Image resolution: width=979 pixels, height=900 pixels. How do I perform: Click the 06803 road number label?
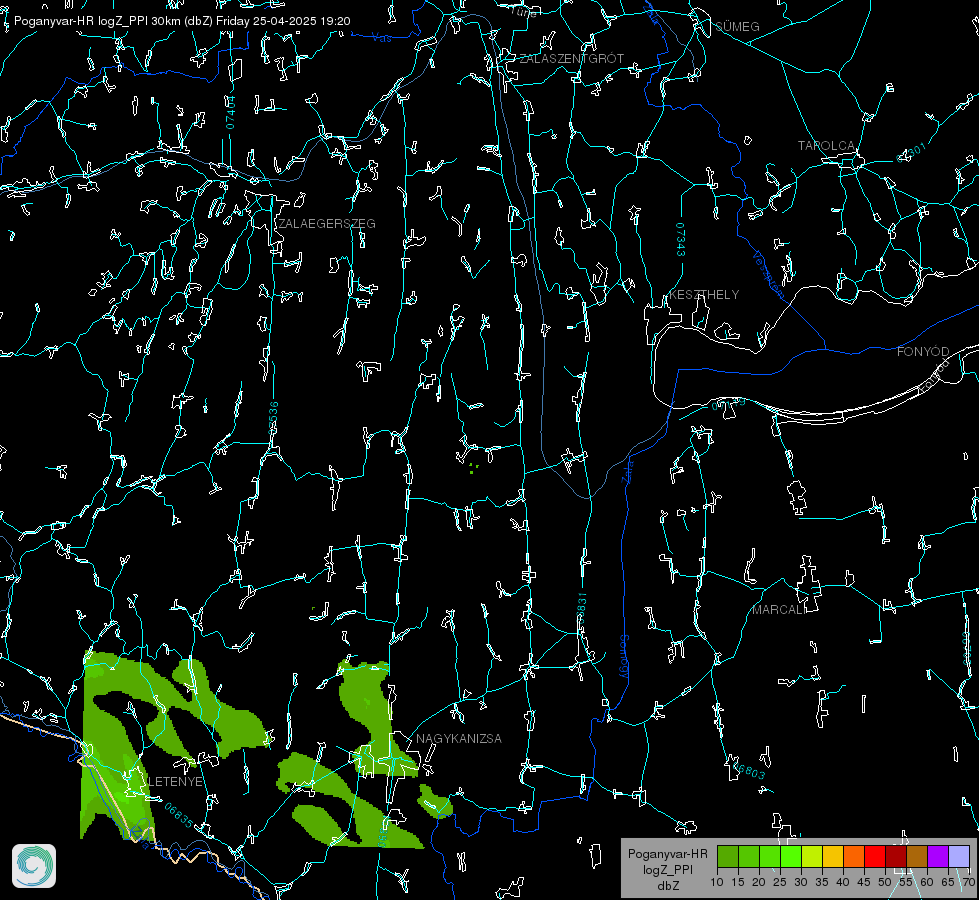pyautogui.click(x=747, y=769)
